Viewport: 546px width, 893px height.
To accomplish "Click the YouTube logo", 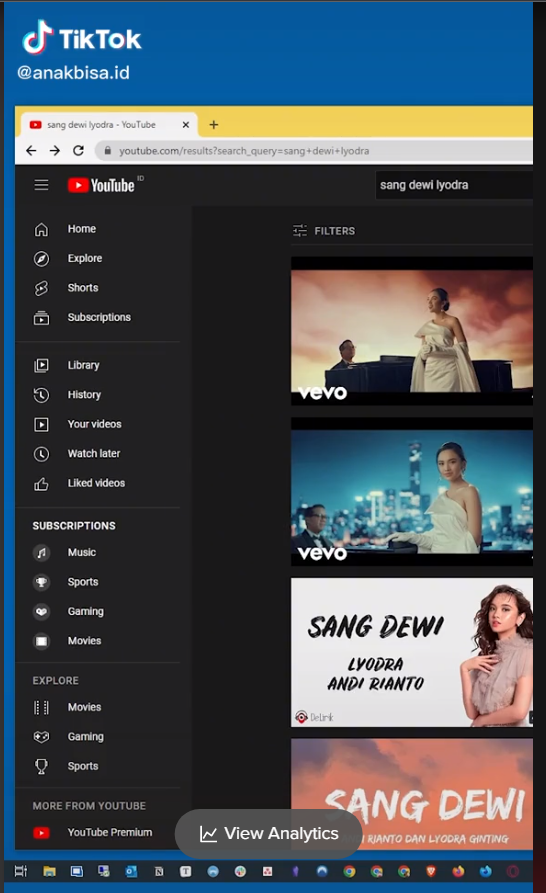I will coord(102,185).
